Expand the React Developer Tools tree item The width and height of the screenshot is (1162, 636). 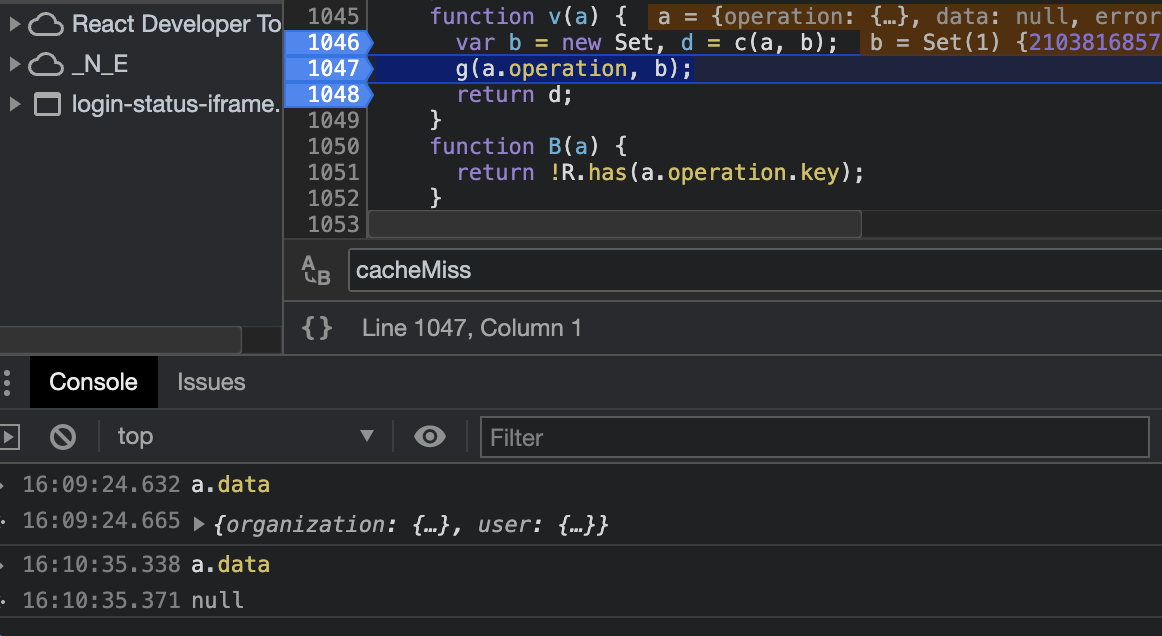coord(14,23)
